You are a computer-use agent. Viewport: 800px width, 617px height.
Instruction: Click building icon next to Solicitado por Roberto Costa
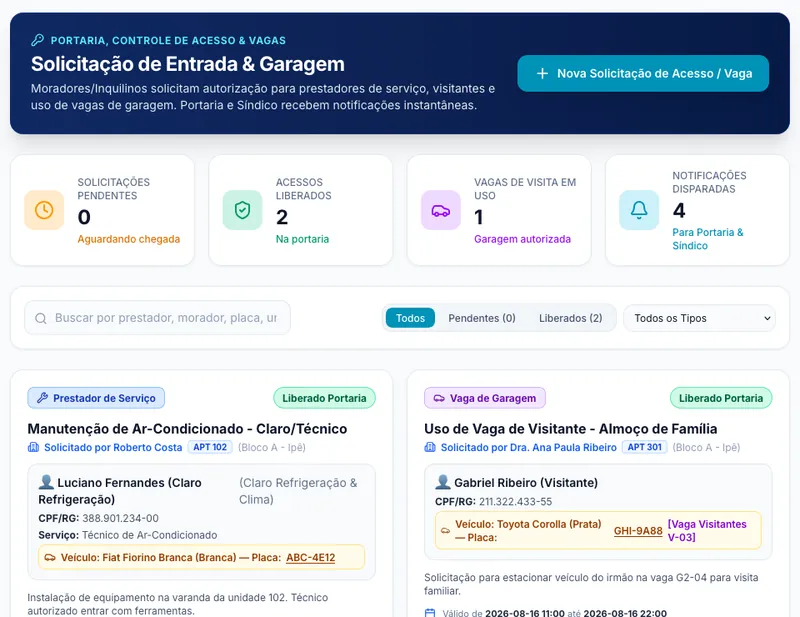click(x=33, y=448)
